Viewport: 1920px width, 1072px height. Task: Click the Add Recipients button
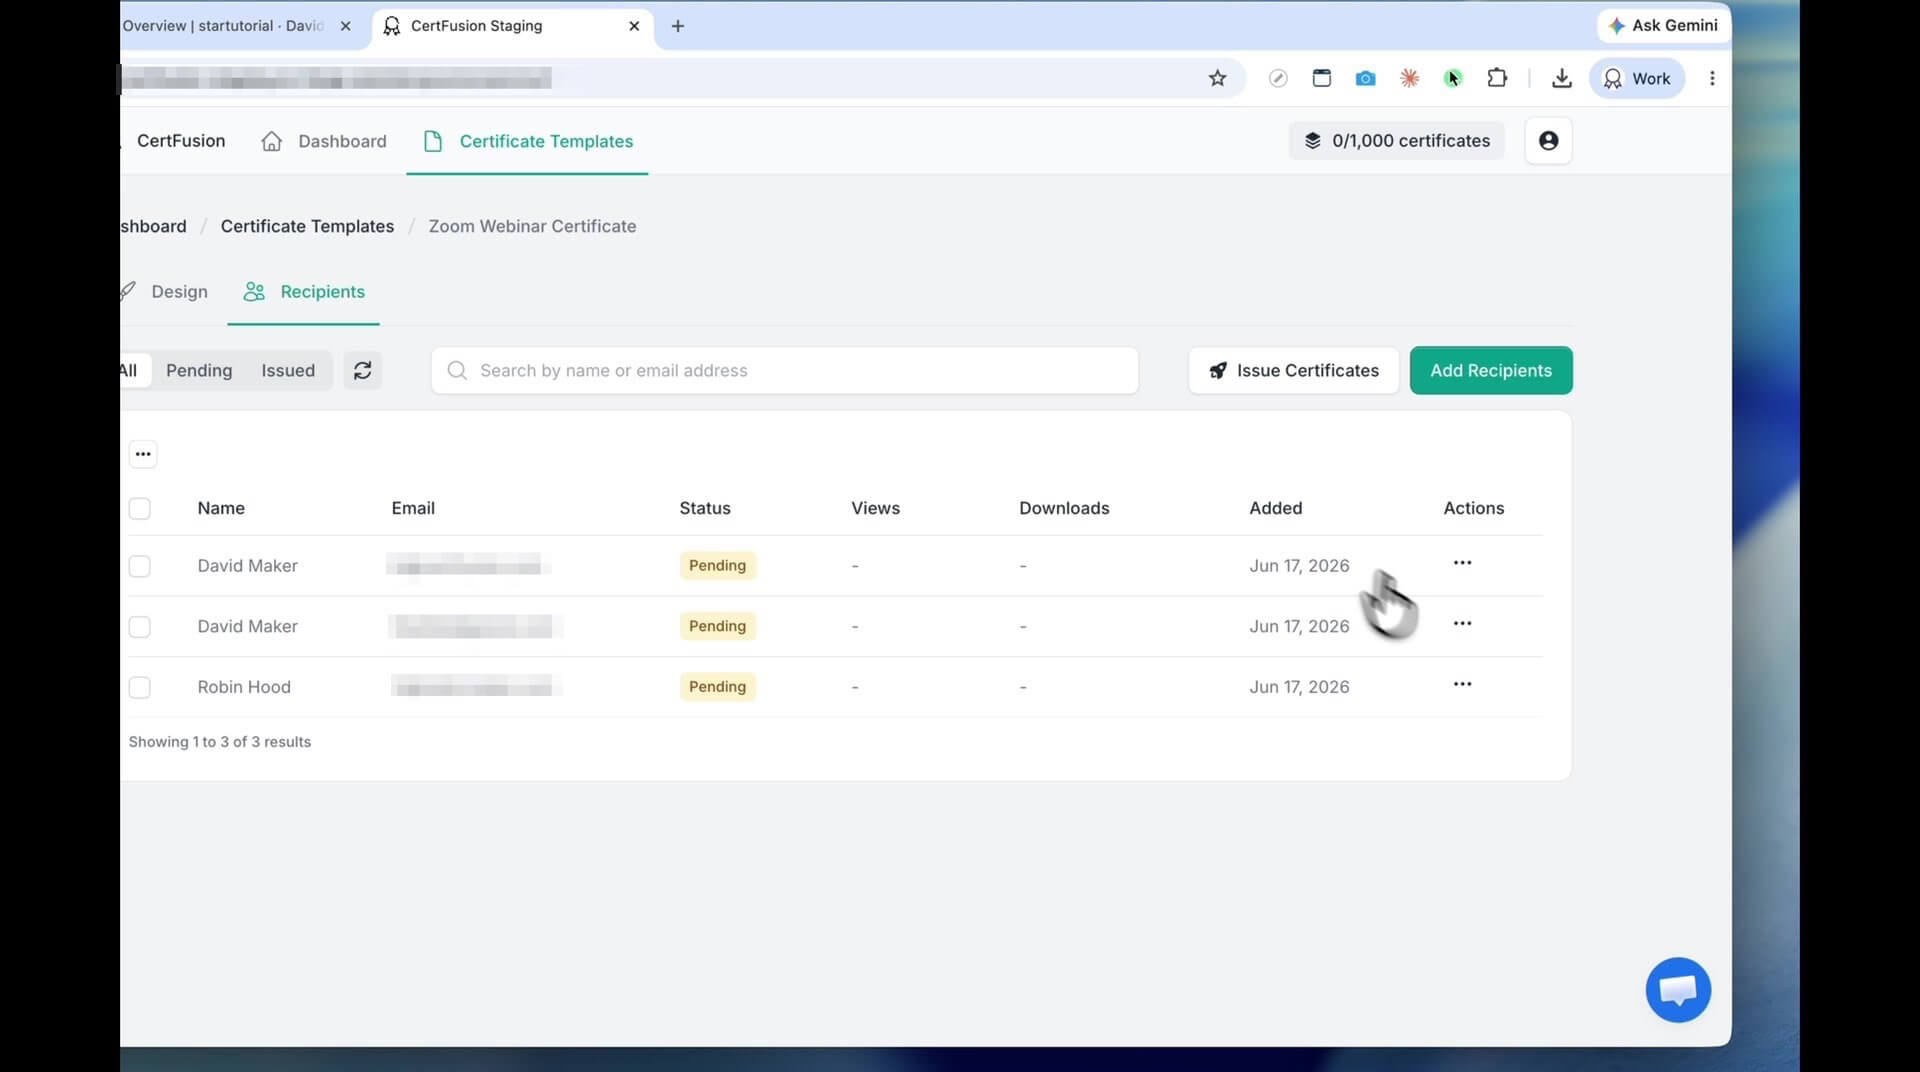click(x=1491, y=370)
